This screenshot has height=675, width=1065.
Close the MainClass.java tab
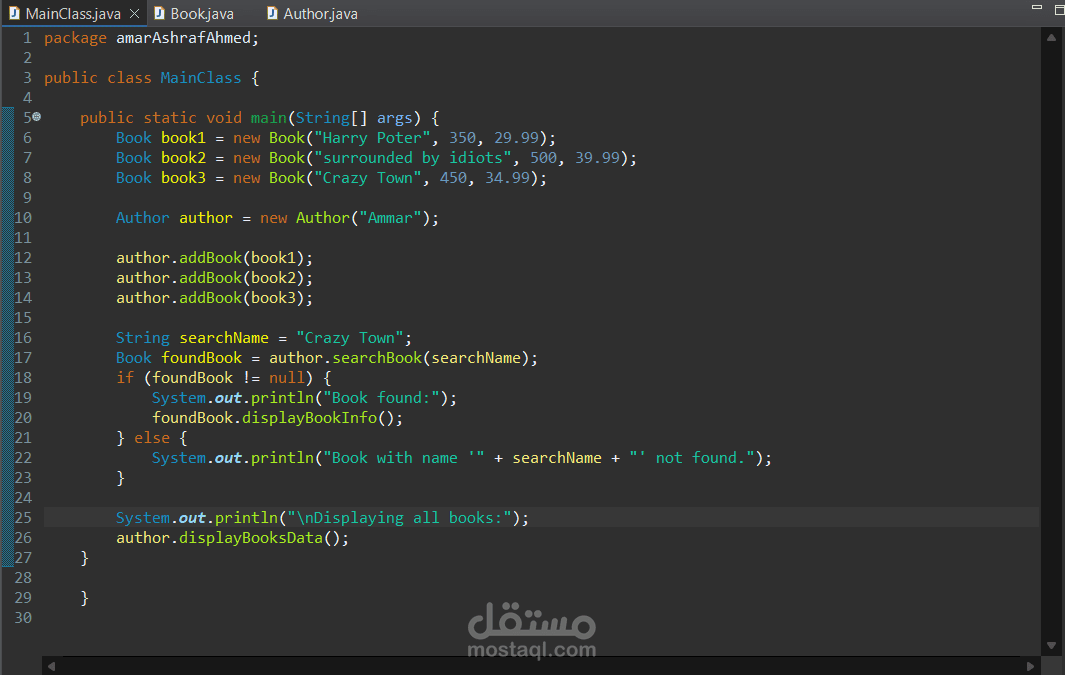tap(134, 14)
